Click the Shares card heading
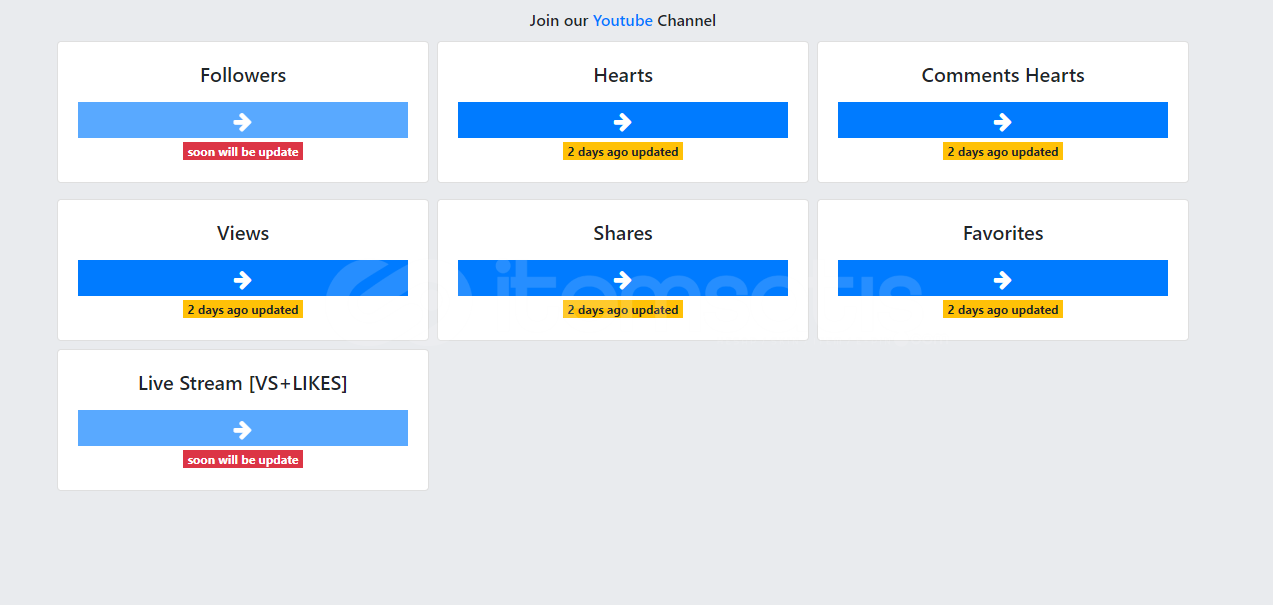This screenshot has width=1273, height=605. 623,234
